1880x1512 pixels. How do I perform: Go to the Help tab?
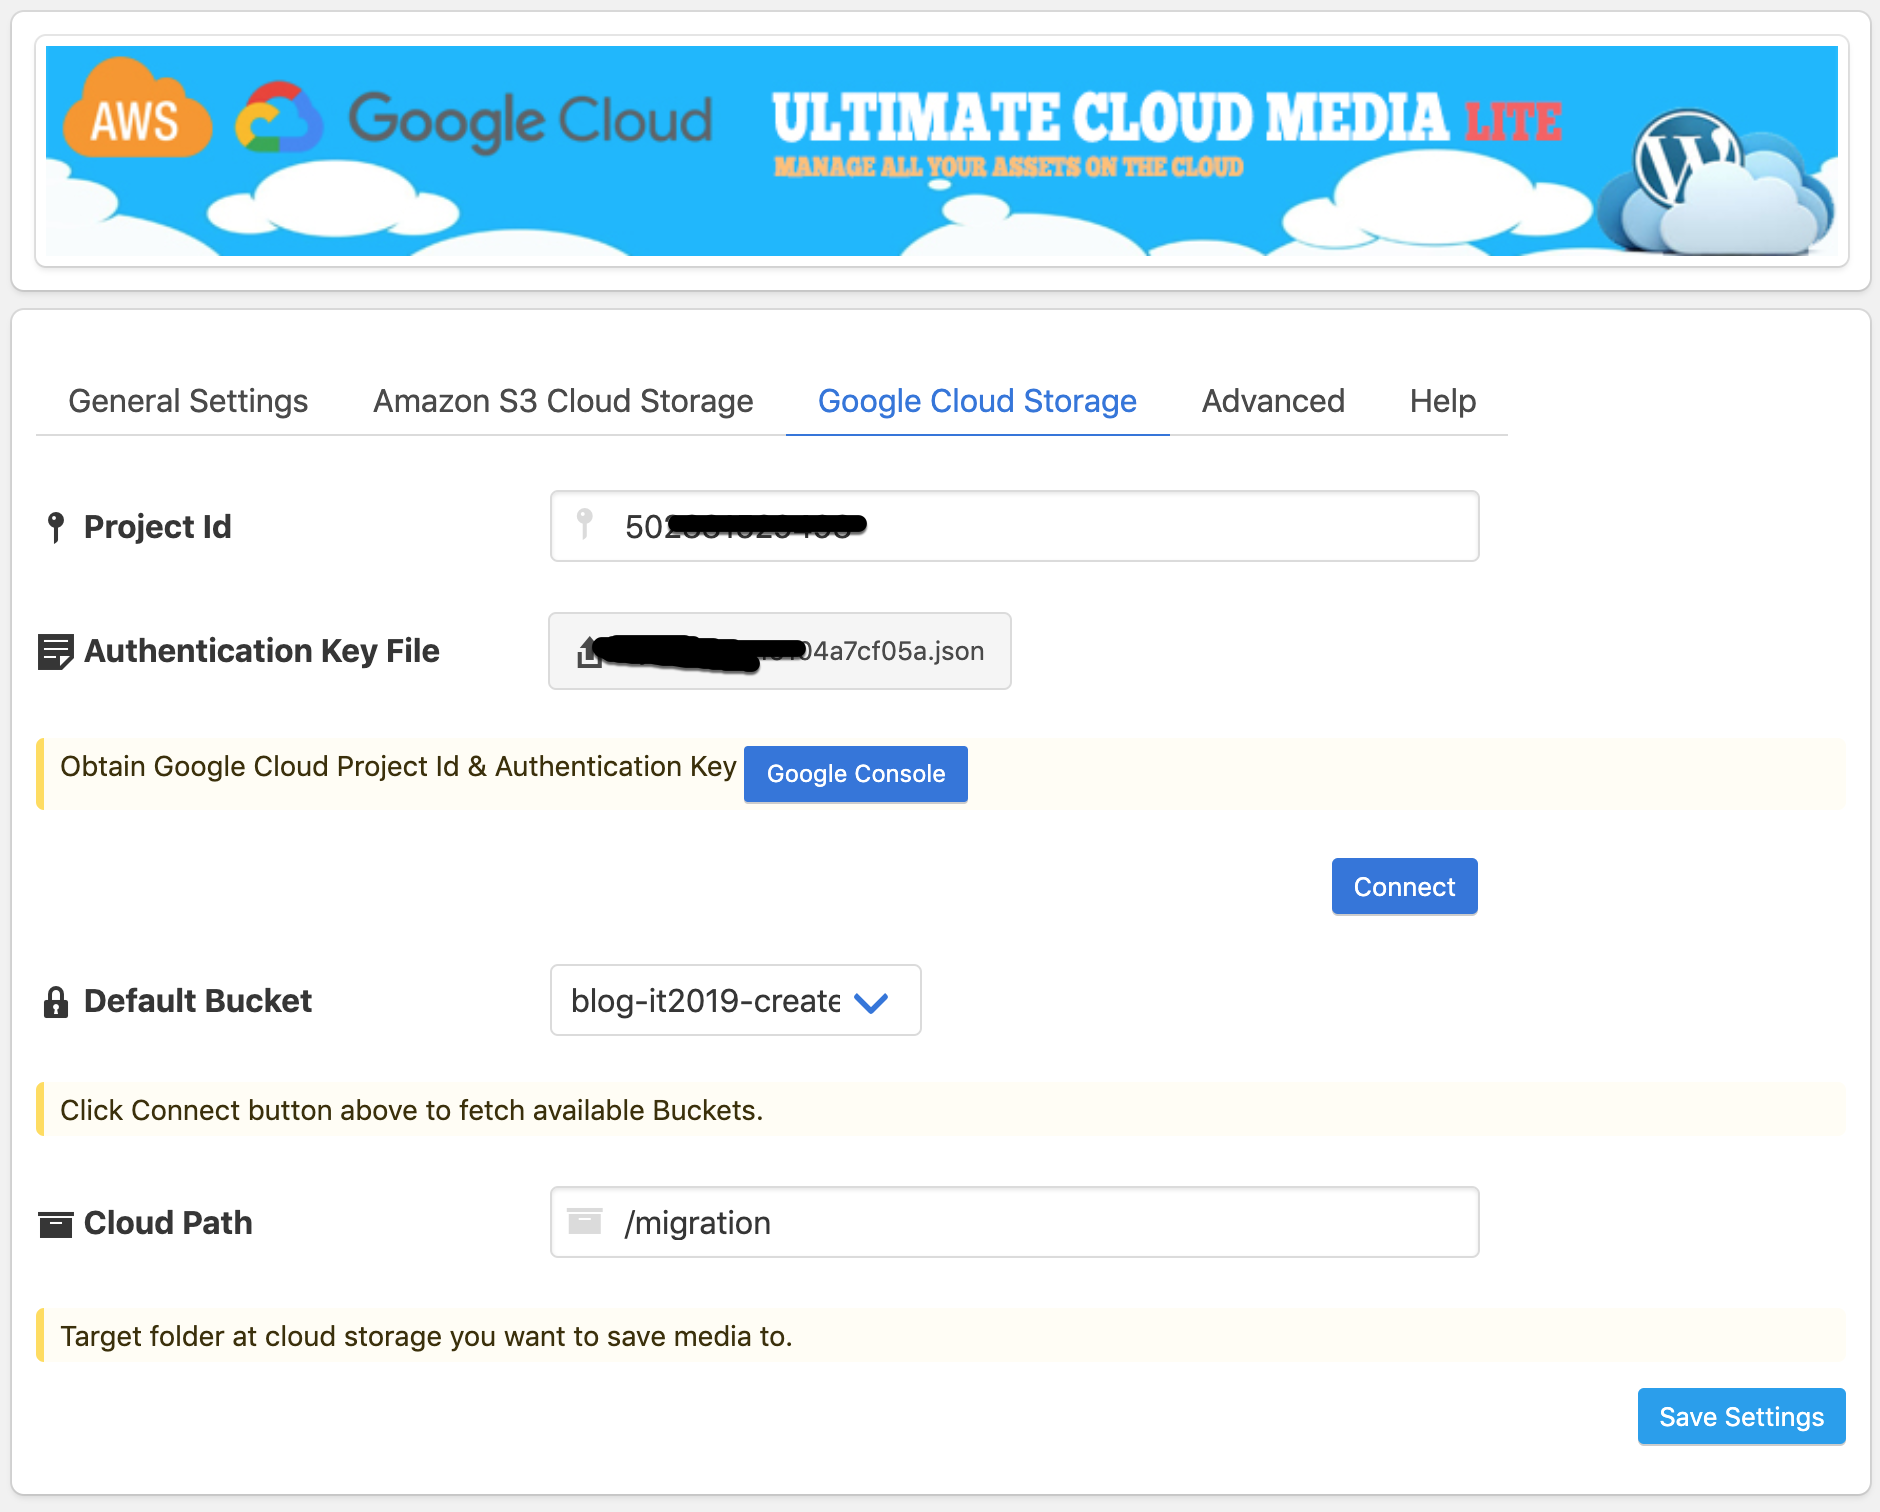click(1442, 401)
